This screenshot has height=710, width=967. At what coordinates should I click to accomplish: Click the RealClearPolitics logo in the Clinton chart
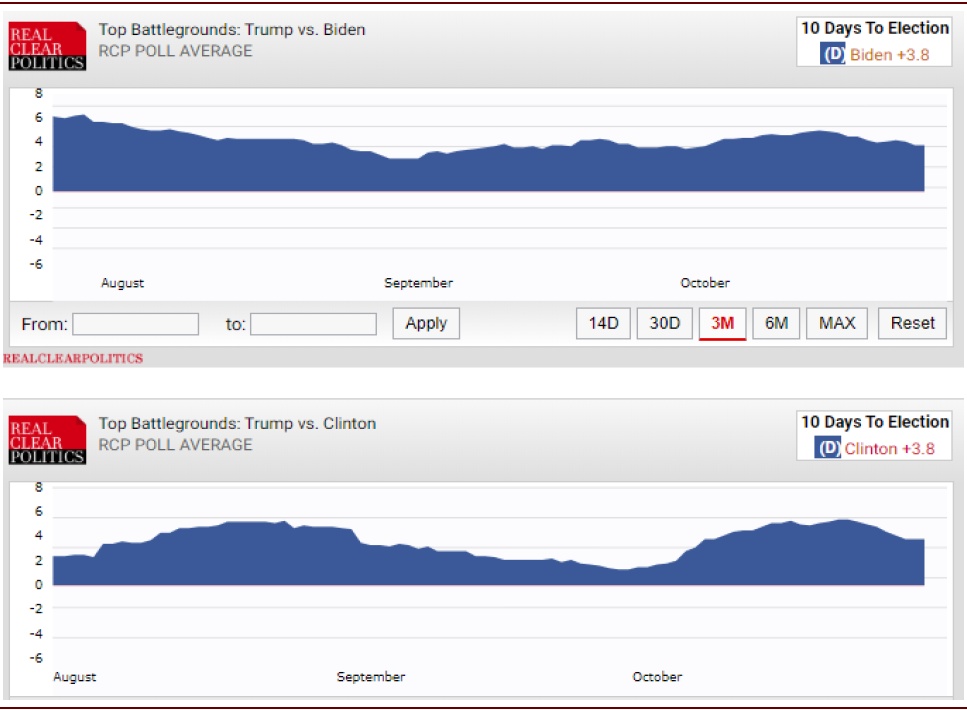coord(47,441)
